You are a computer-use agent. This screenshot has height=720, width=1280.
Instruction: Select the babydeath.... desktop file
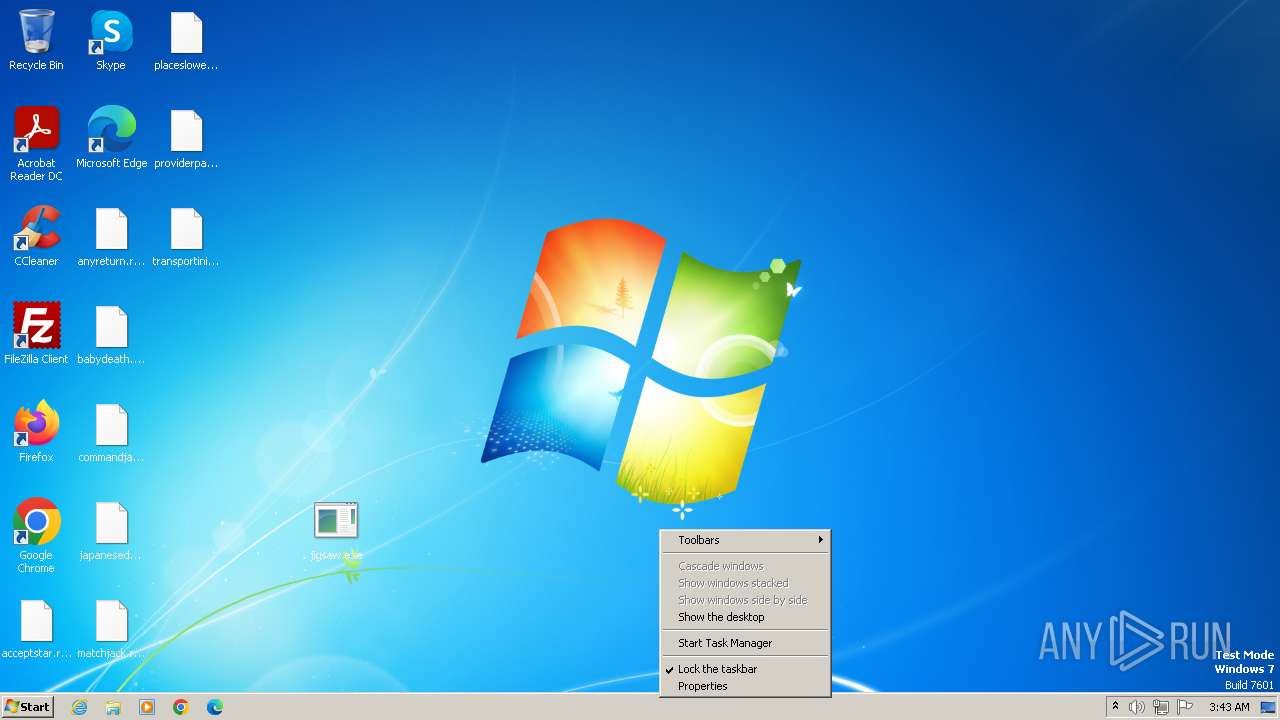pos(111,334)
